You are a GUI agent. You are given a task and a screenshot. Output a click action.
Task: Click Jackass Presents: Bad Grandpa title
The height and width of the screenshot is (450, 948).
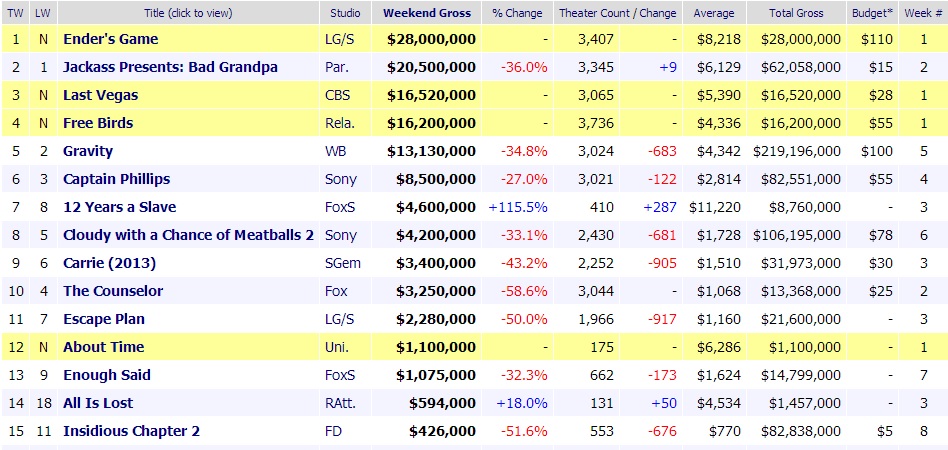170,67
